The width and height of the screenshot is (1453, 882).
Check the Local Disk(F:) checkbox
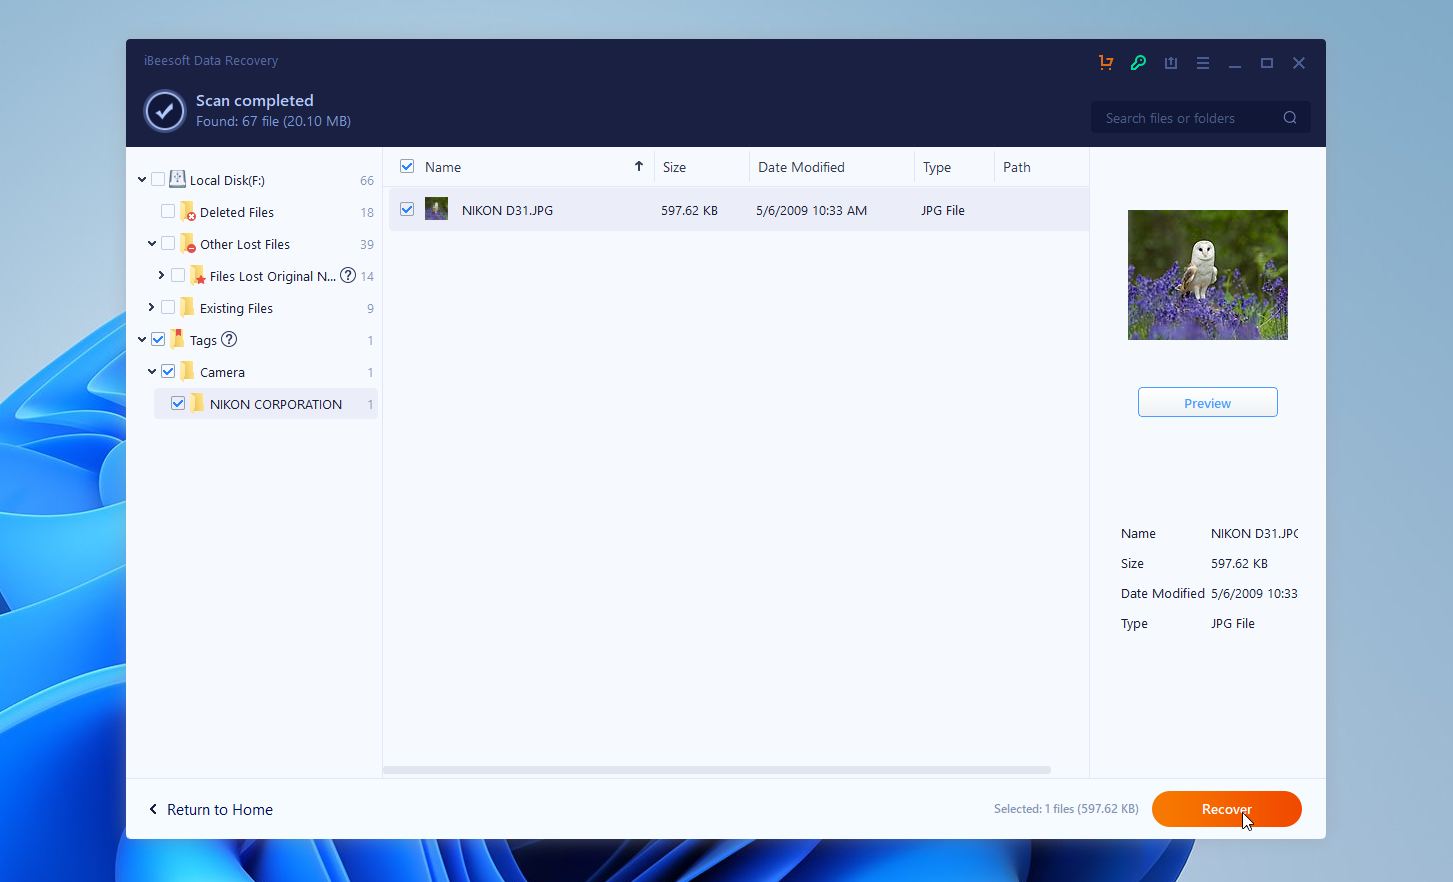pos(158,179)
